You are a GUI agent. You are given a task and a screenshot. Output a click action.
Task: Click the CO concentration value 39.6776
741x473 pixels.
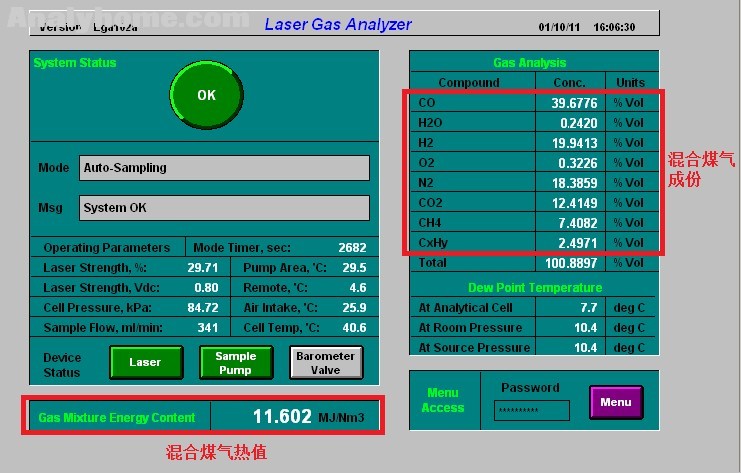click(x=574, y=103)
